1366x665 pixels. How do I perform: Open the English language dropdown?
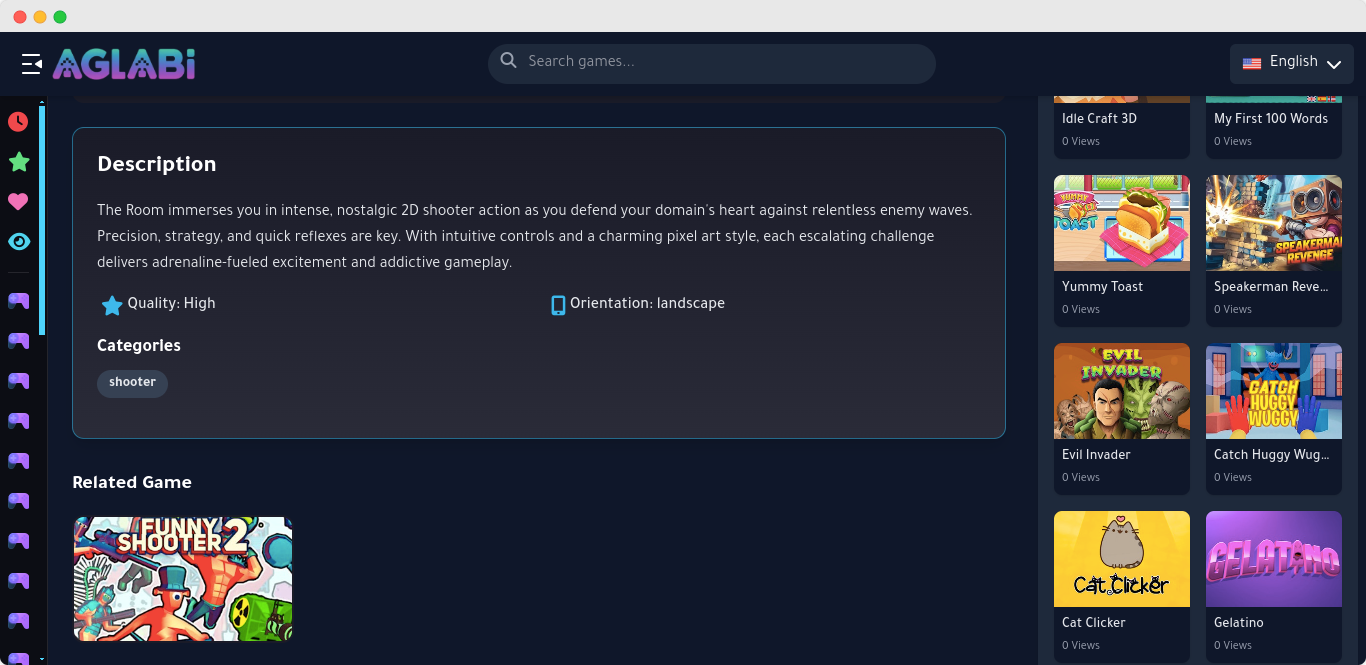coord(1290,63)
